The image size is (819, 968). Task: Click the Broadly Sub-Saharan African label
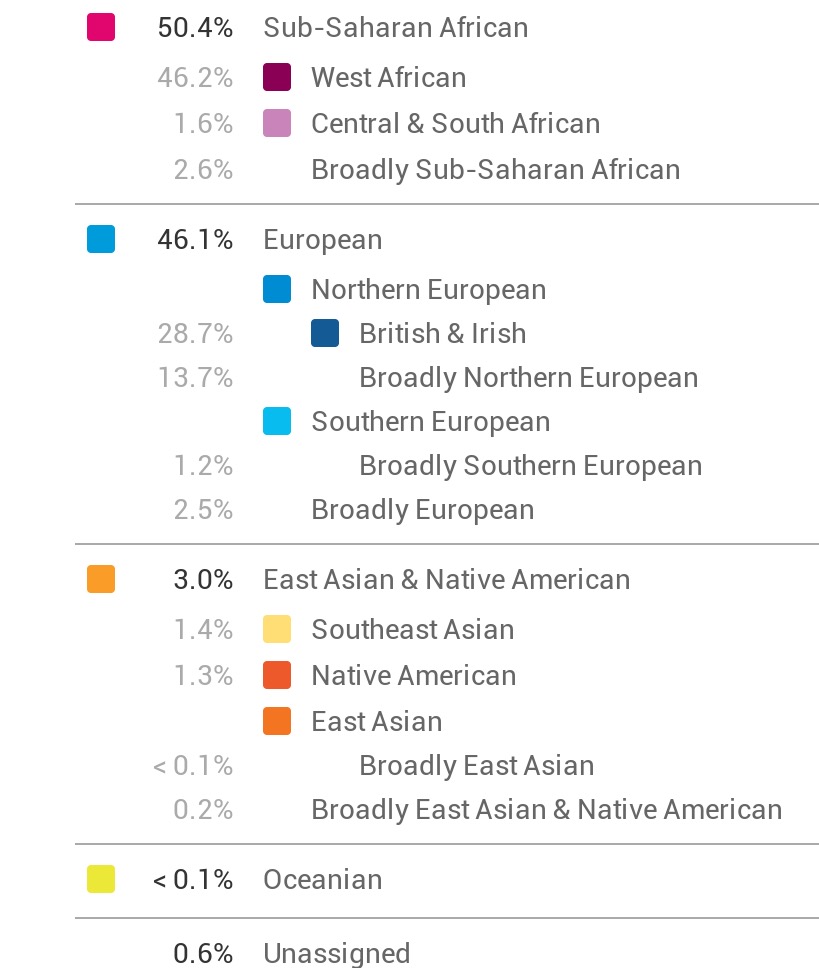point(495,169)
